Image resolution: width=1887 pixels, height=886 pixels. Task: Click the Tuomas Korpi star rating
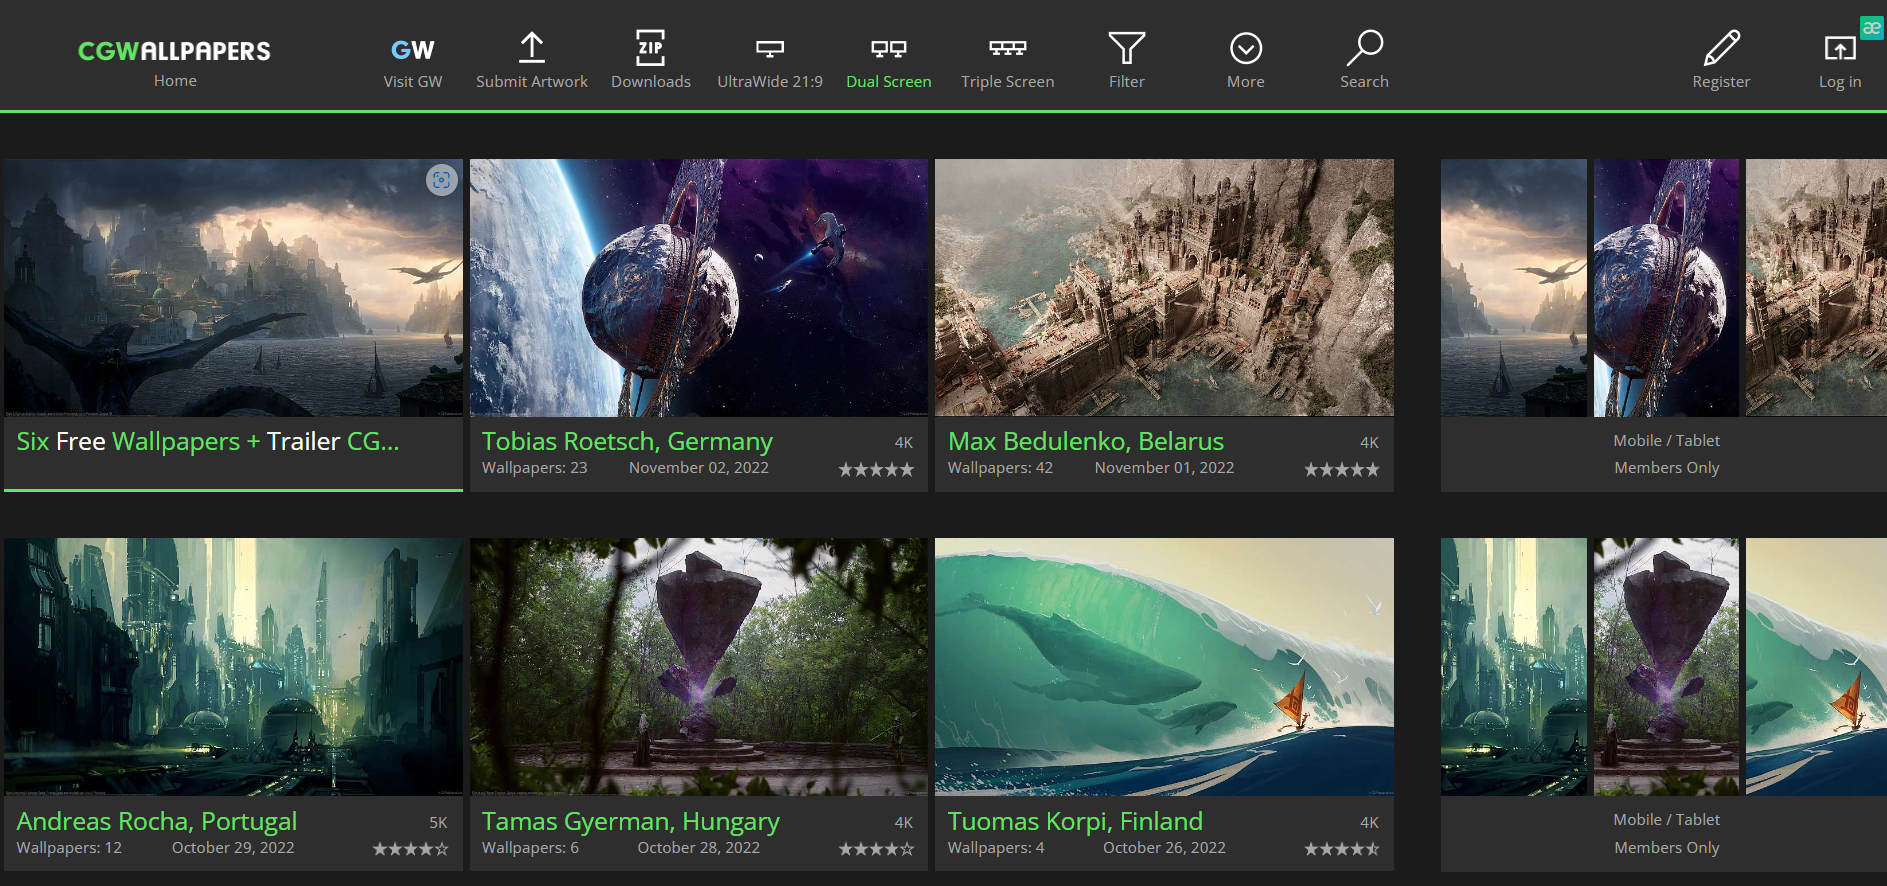(1341, 849)
